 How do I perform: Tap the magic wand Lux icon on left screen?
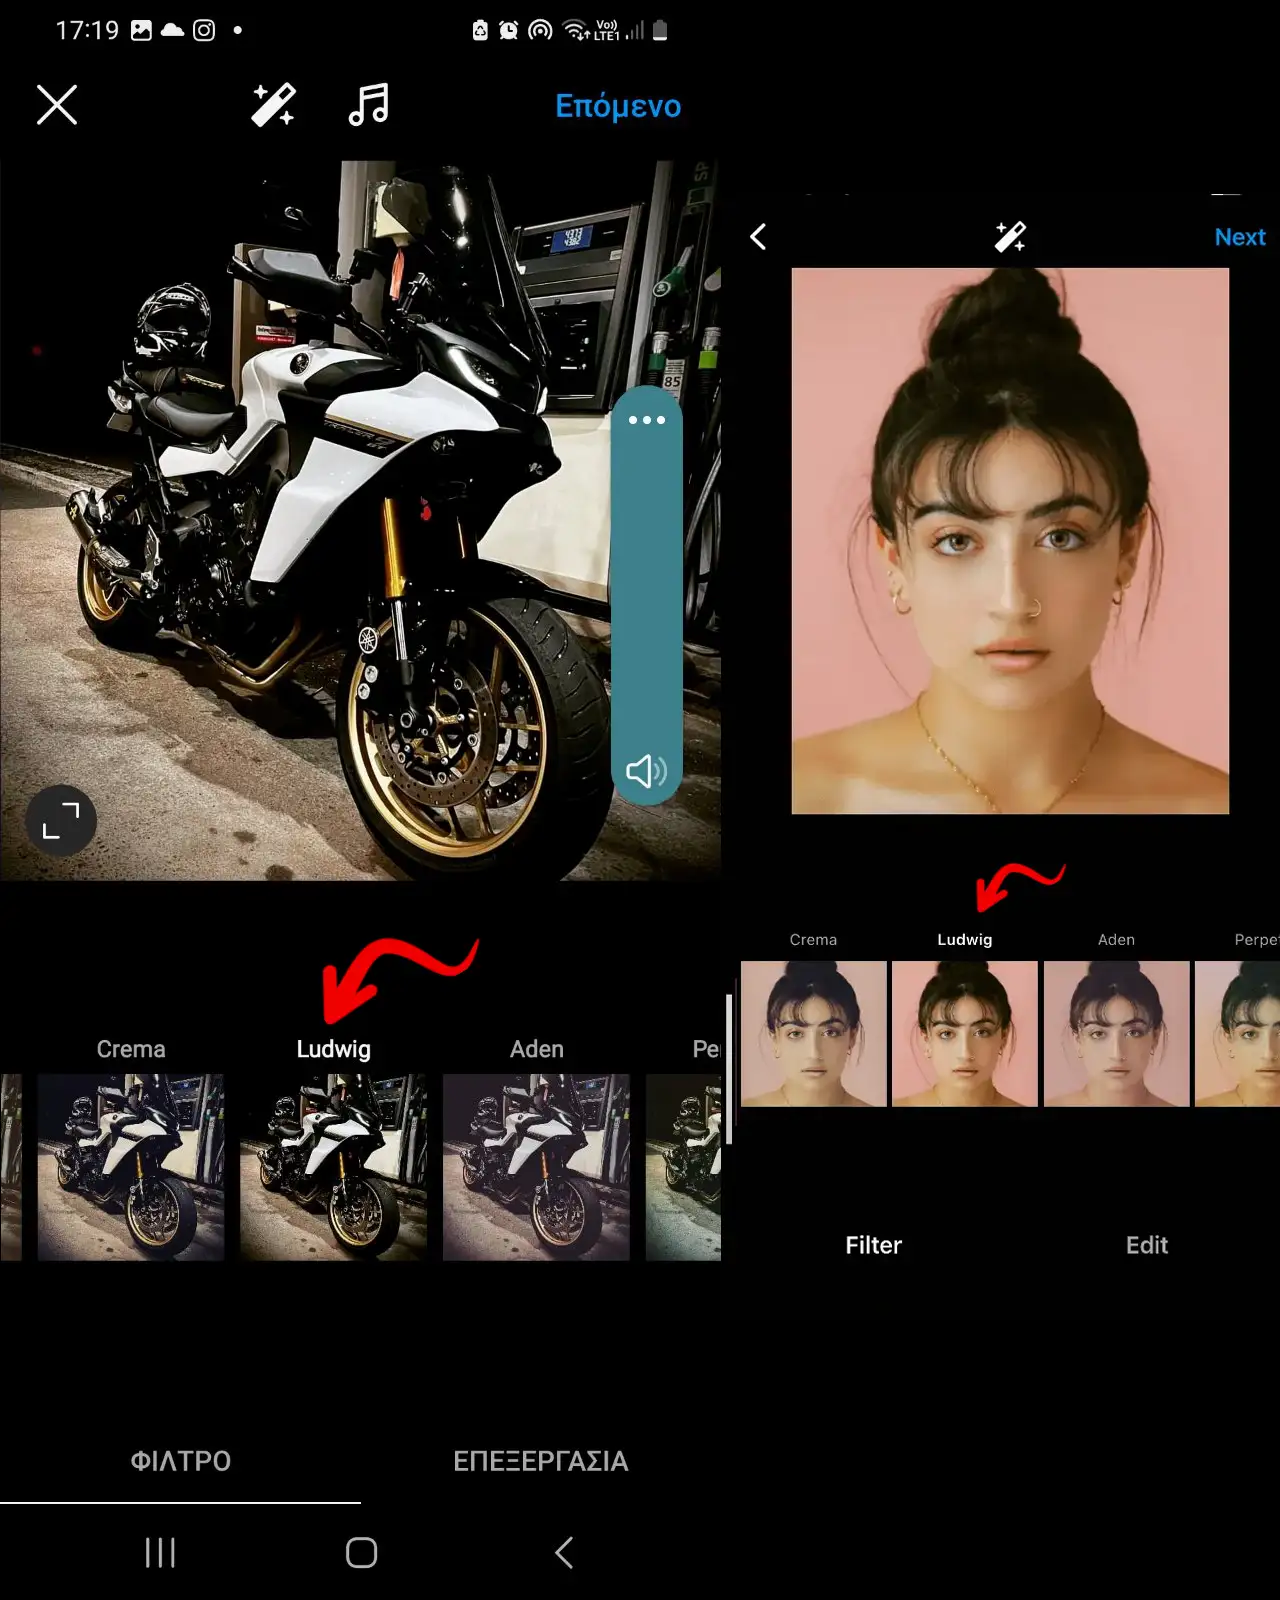273,105
